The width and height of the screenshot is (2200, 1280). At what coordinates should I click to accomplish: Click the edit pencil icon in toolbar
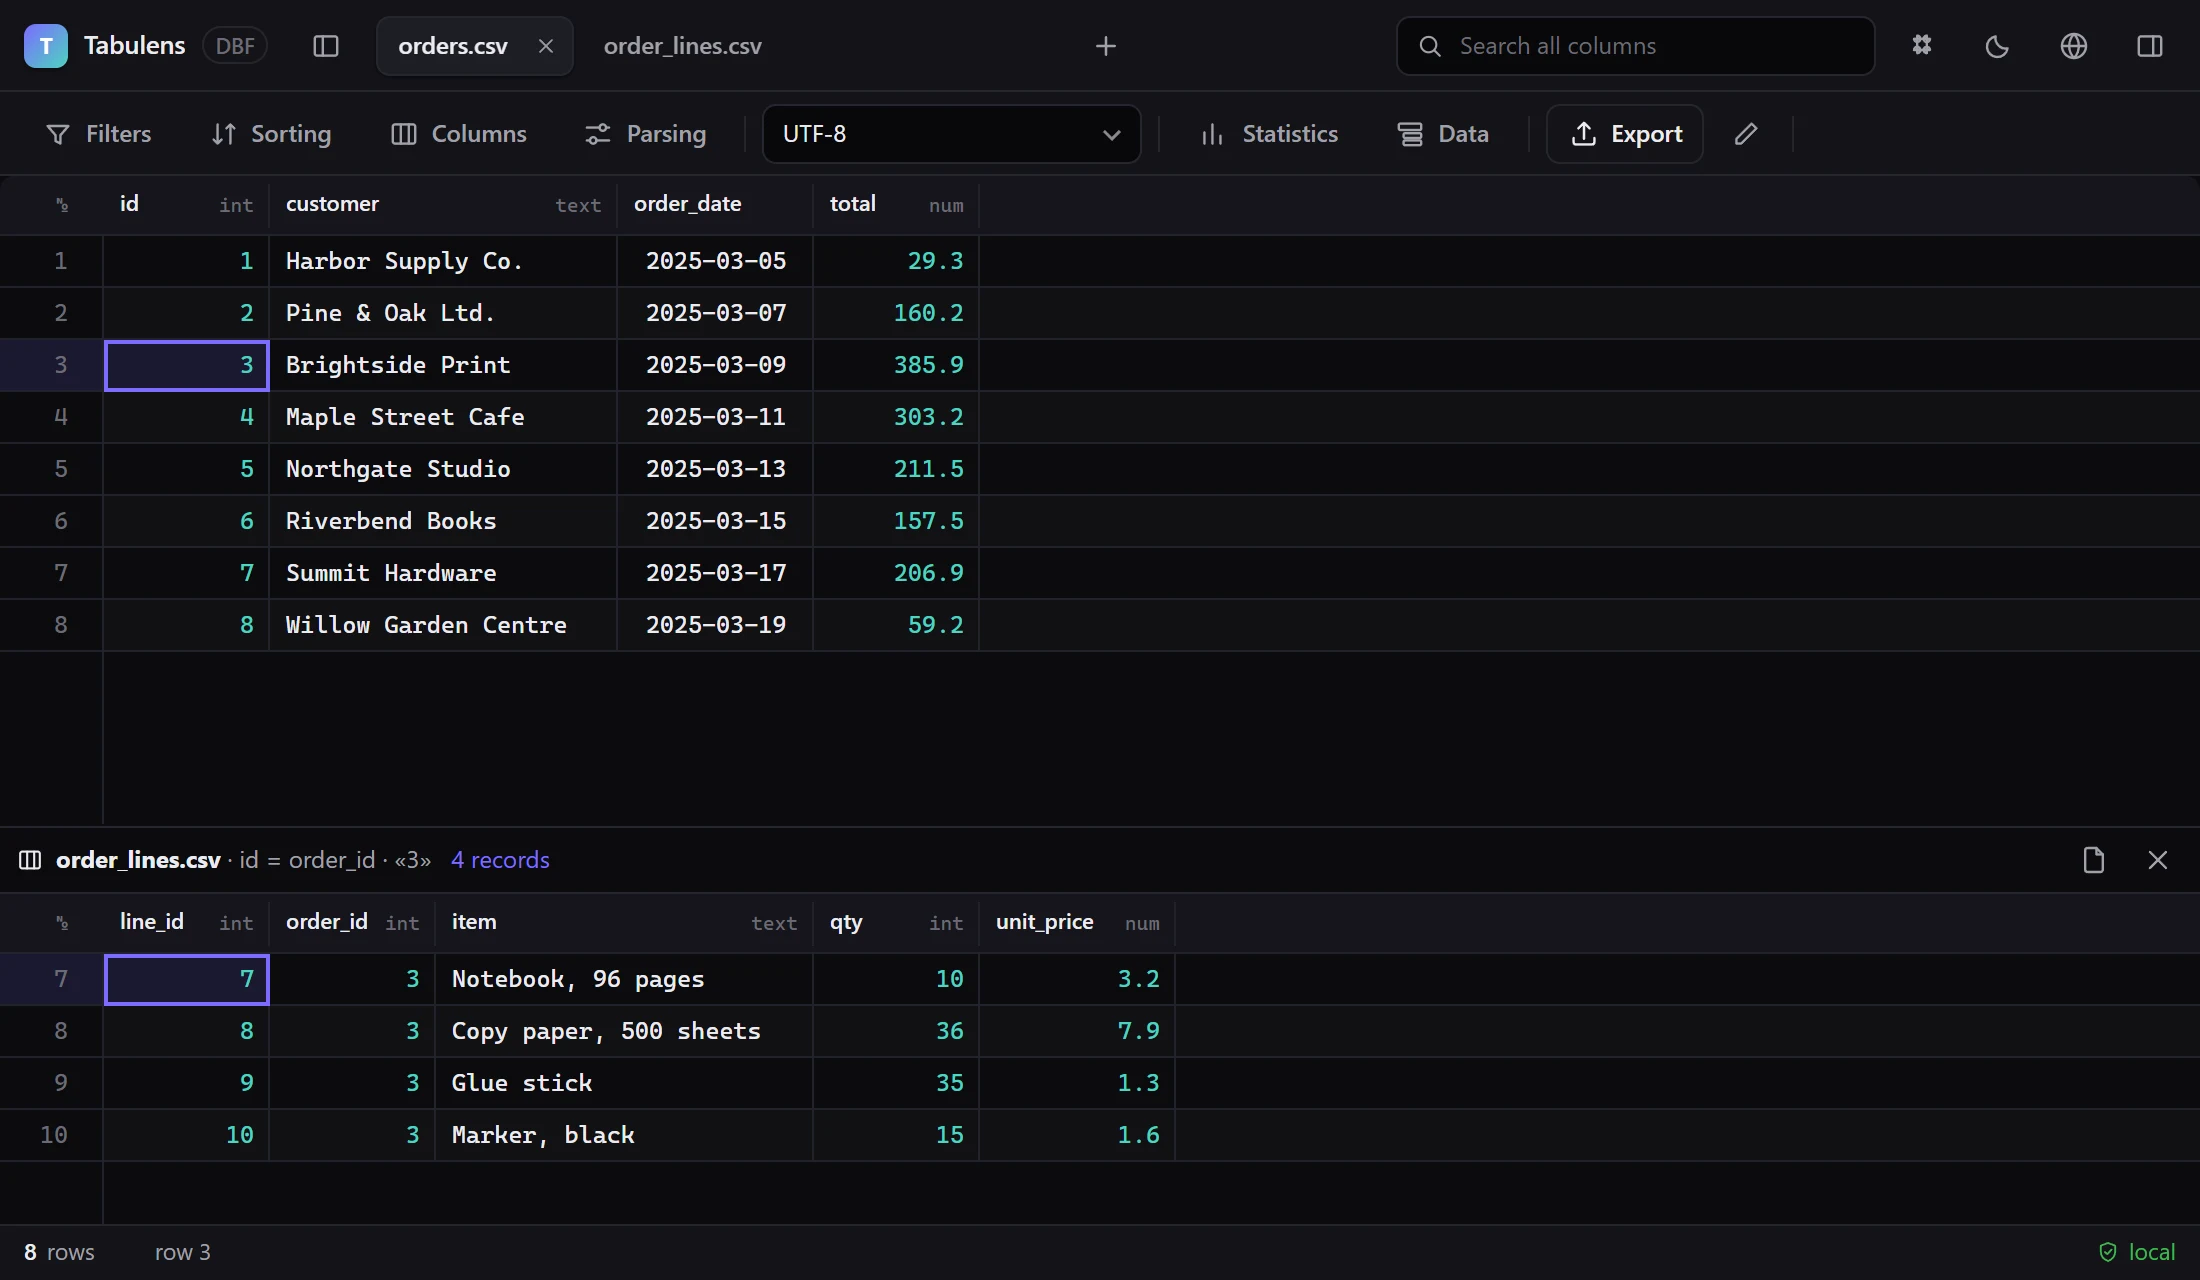point(1746,134)
